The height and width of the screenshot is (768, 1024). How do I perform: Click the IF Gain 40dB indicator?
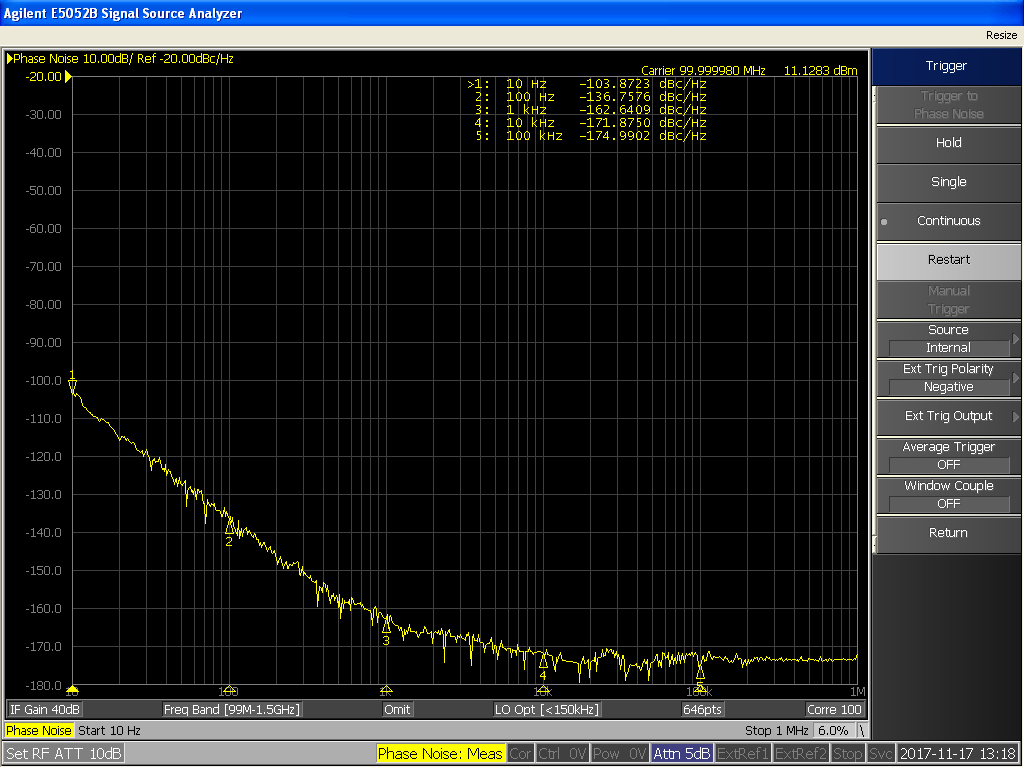pos(45,709)
